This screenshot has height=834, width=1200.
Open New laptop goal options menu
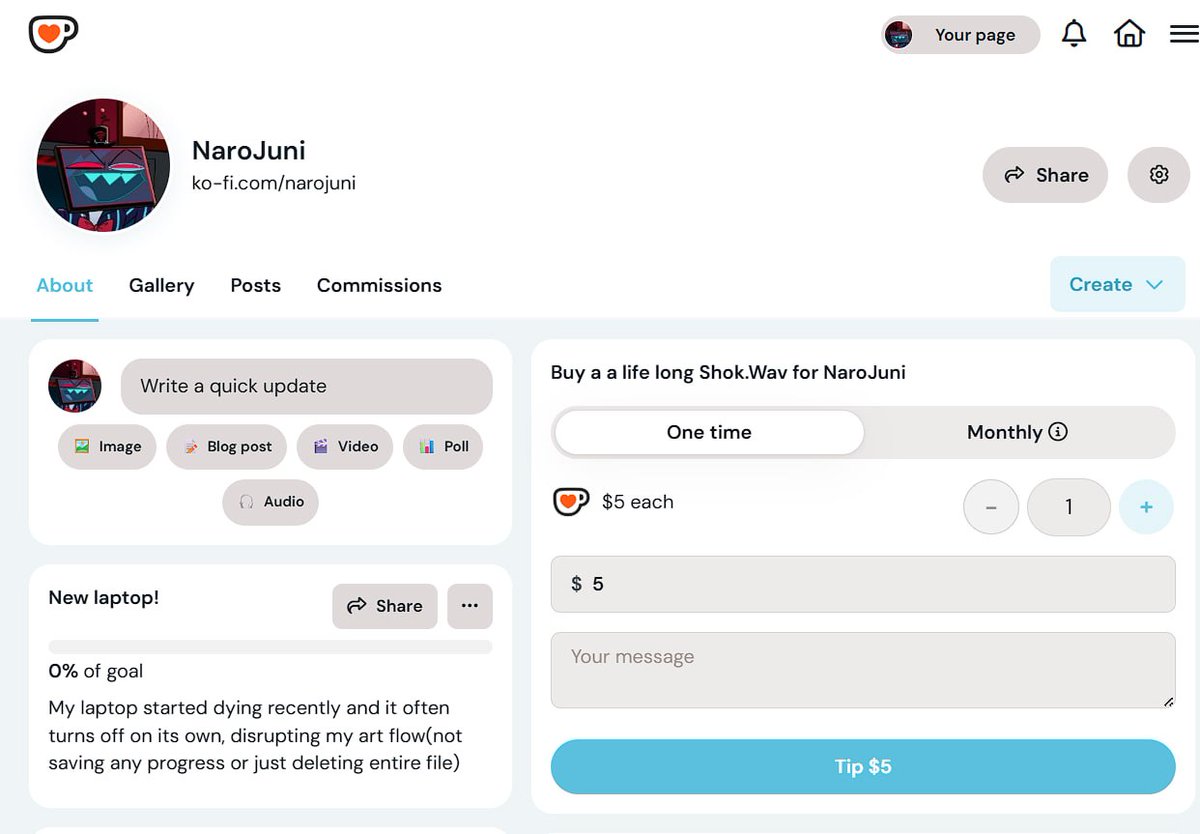[470, 606]
